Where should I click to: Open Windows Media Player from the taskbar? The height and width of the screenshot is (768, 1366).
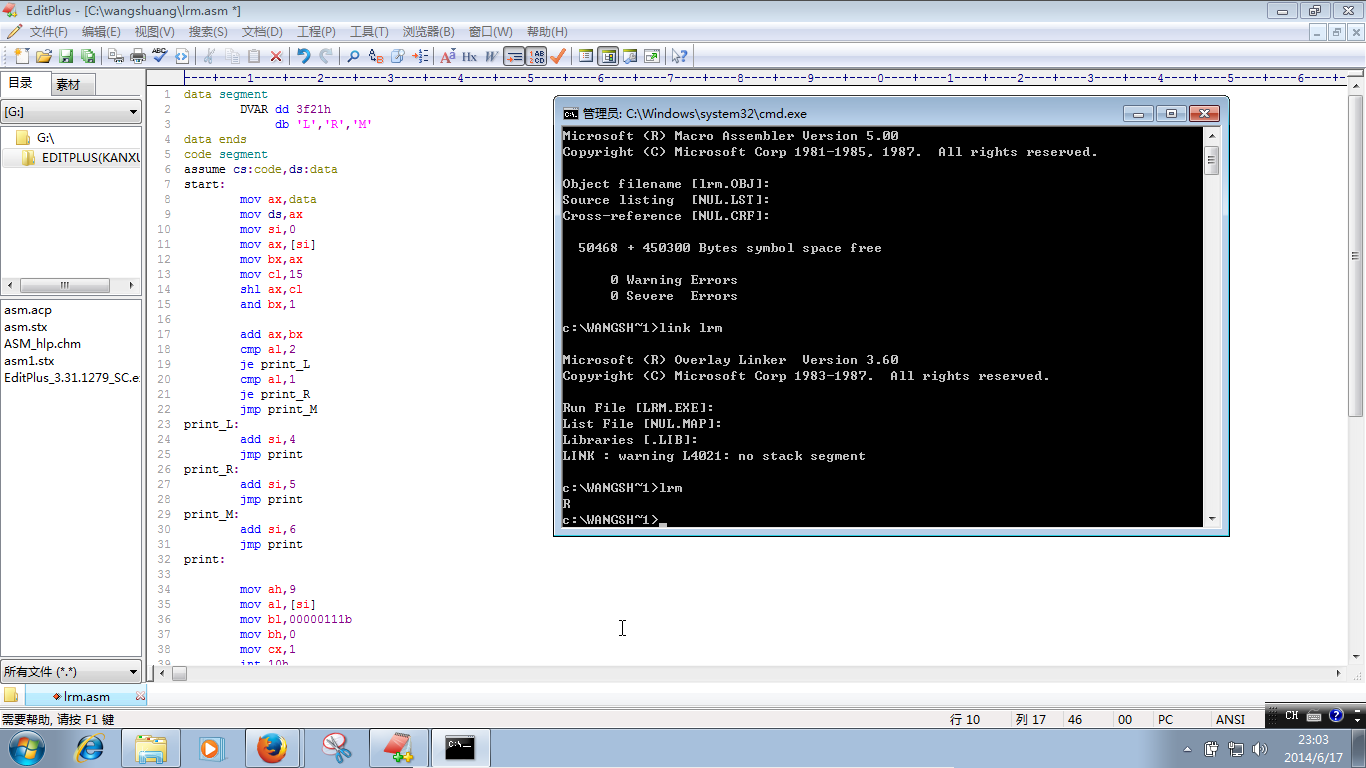tap(210, 748)
